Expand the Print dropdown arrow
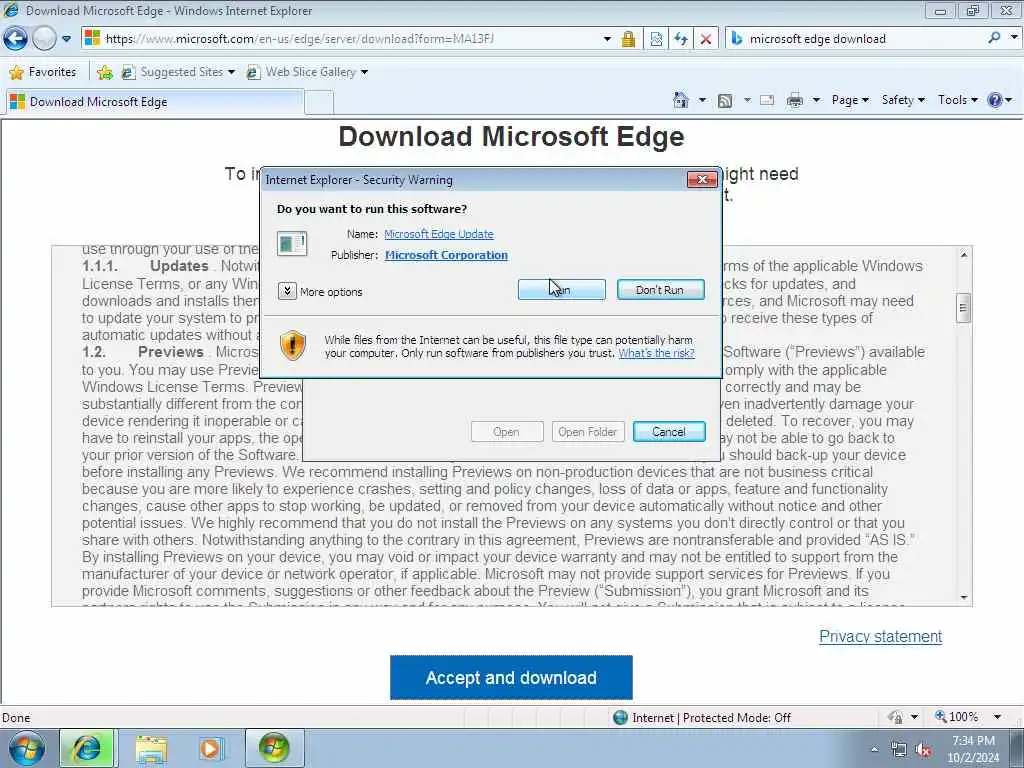 (816, 101)
